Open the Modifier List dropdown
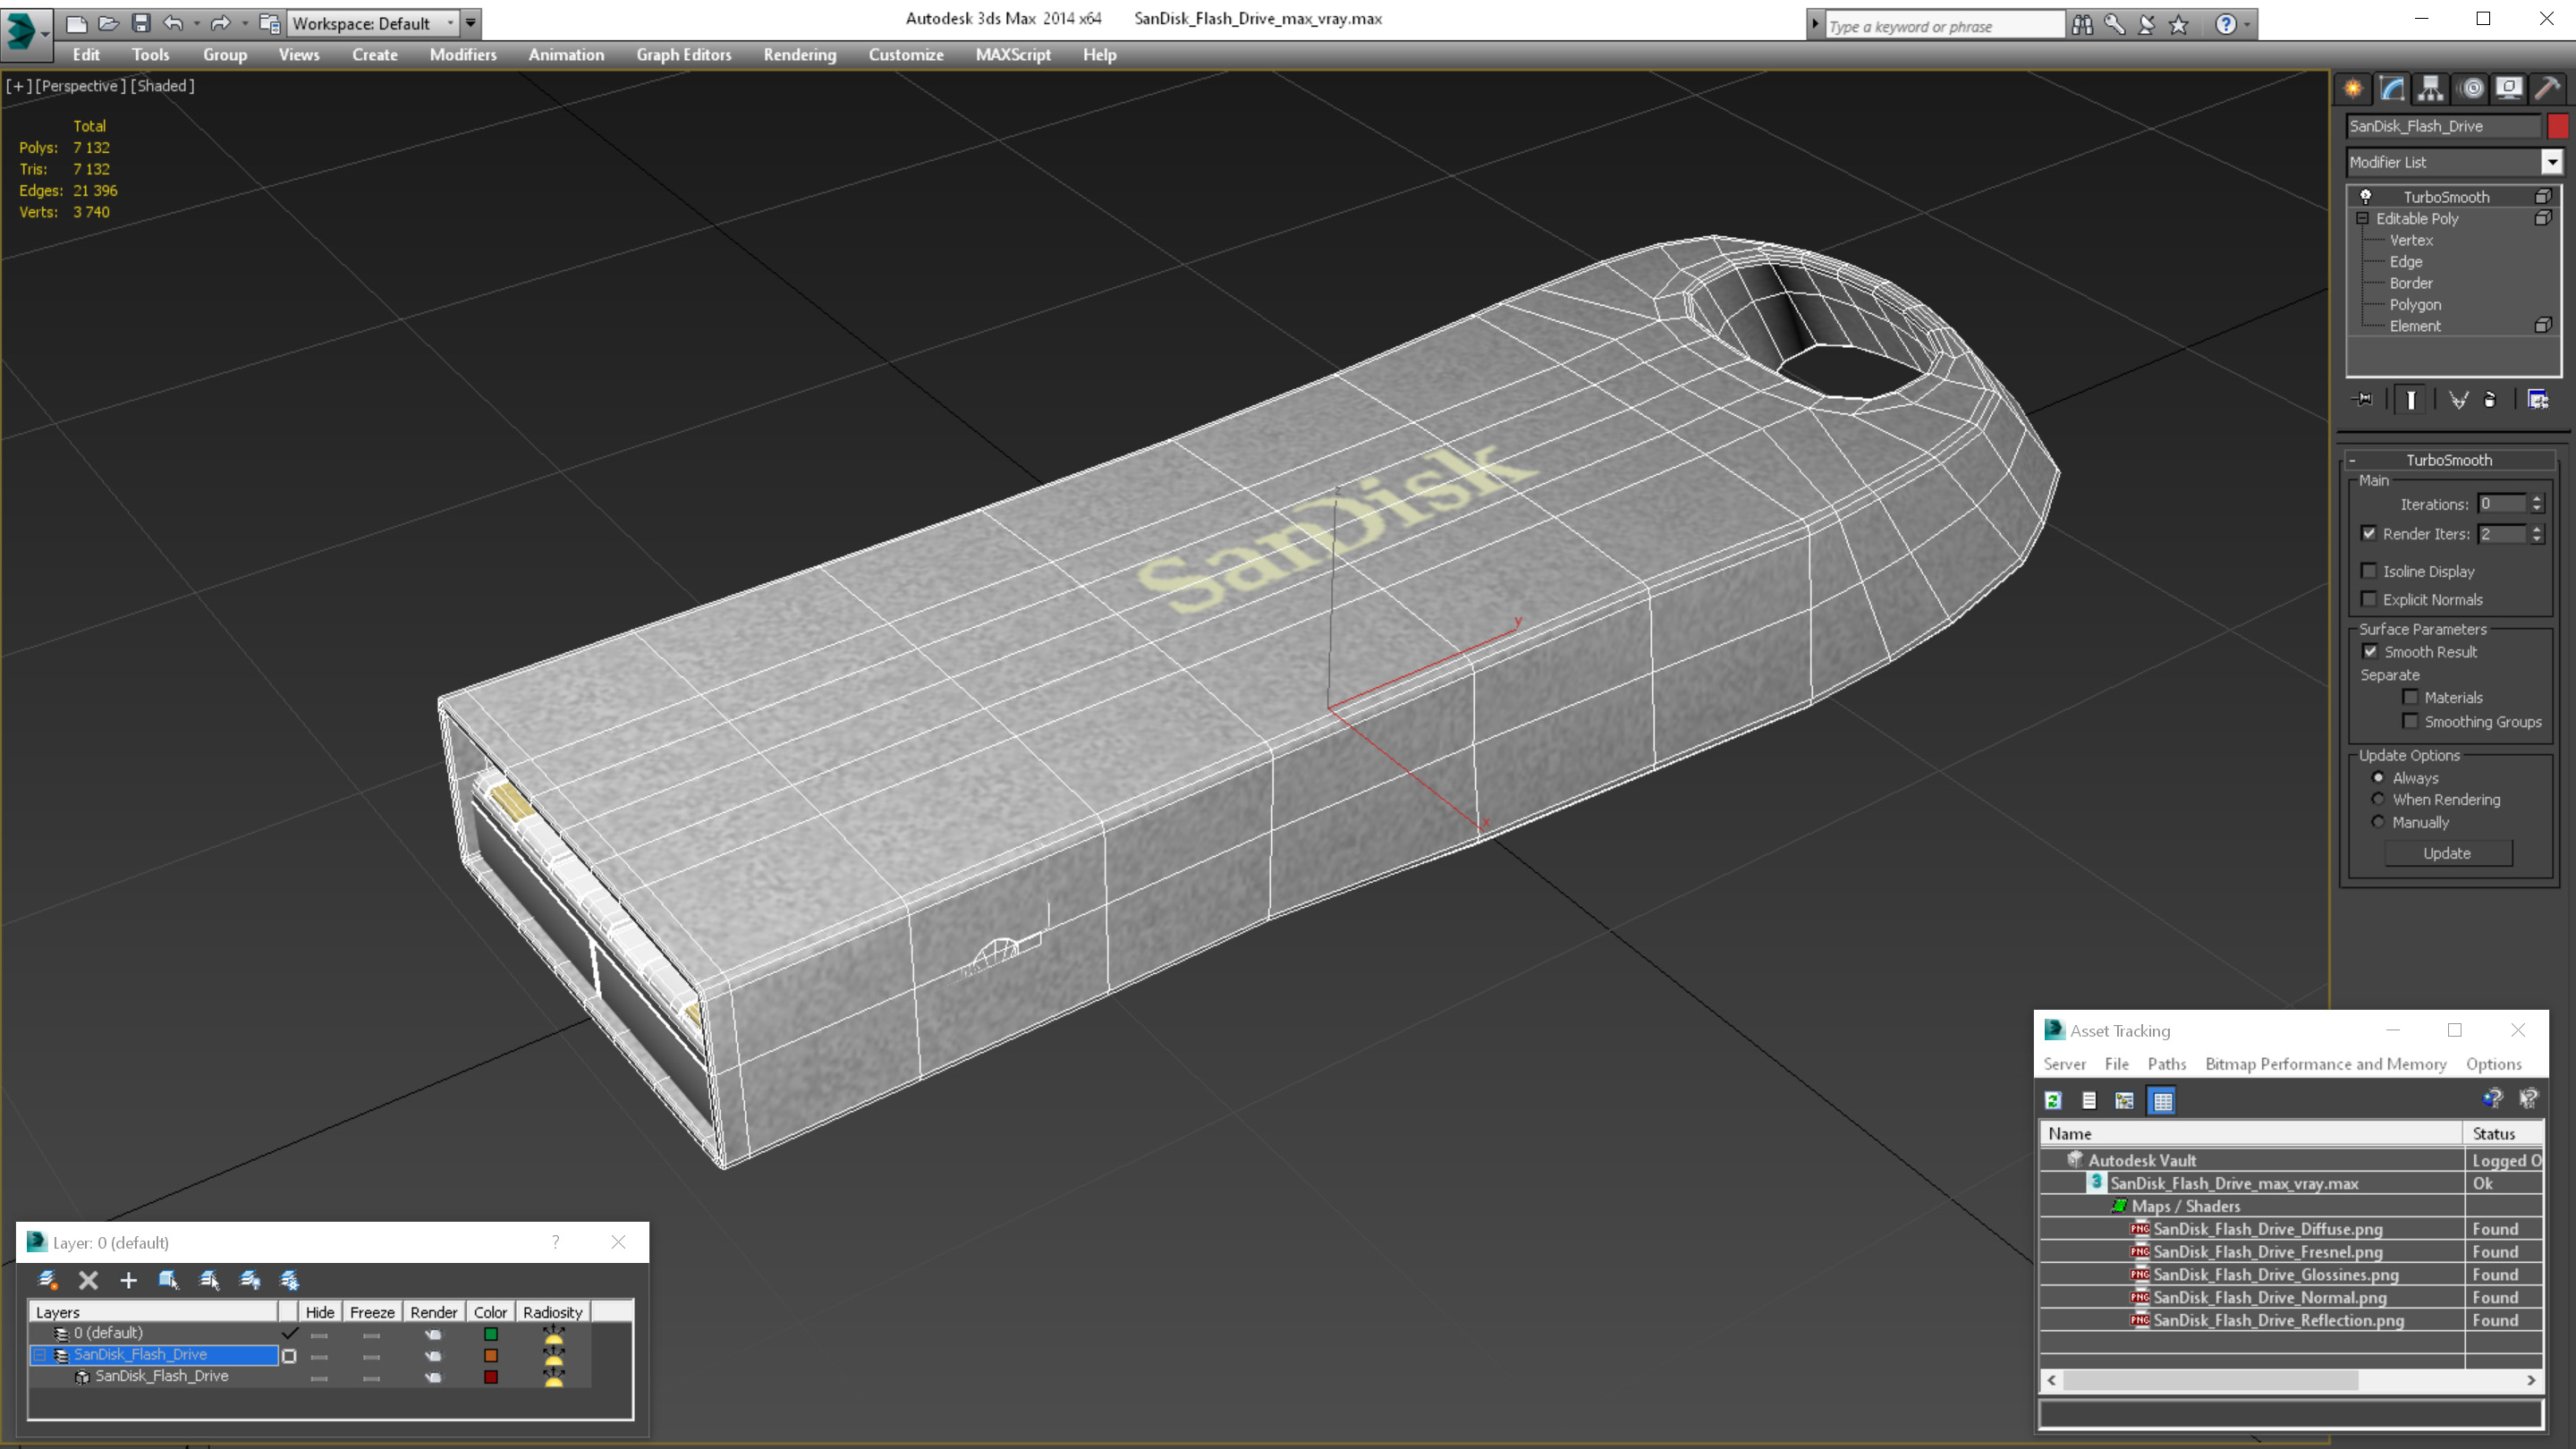 2552,162
